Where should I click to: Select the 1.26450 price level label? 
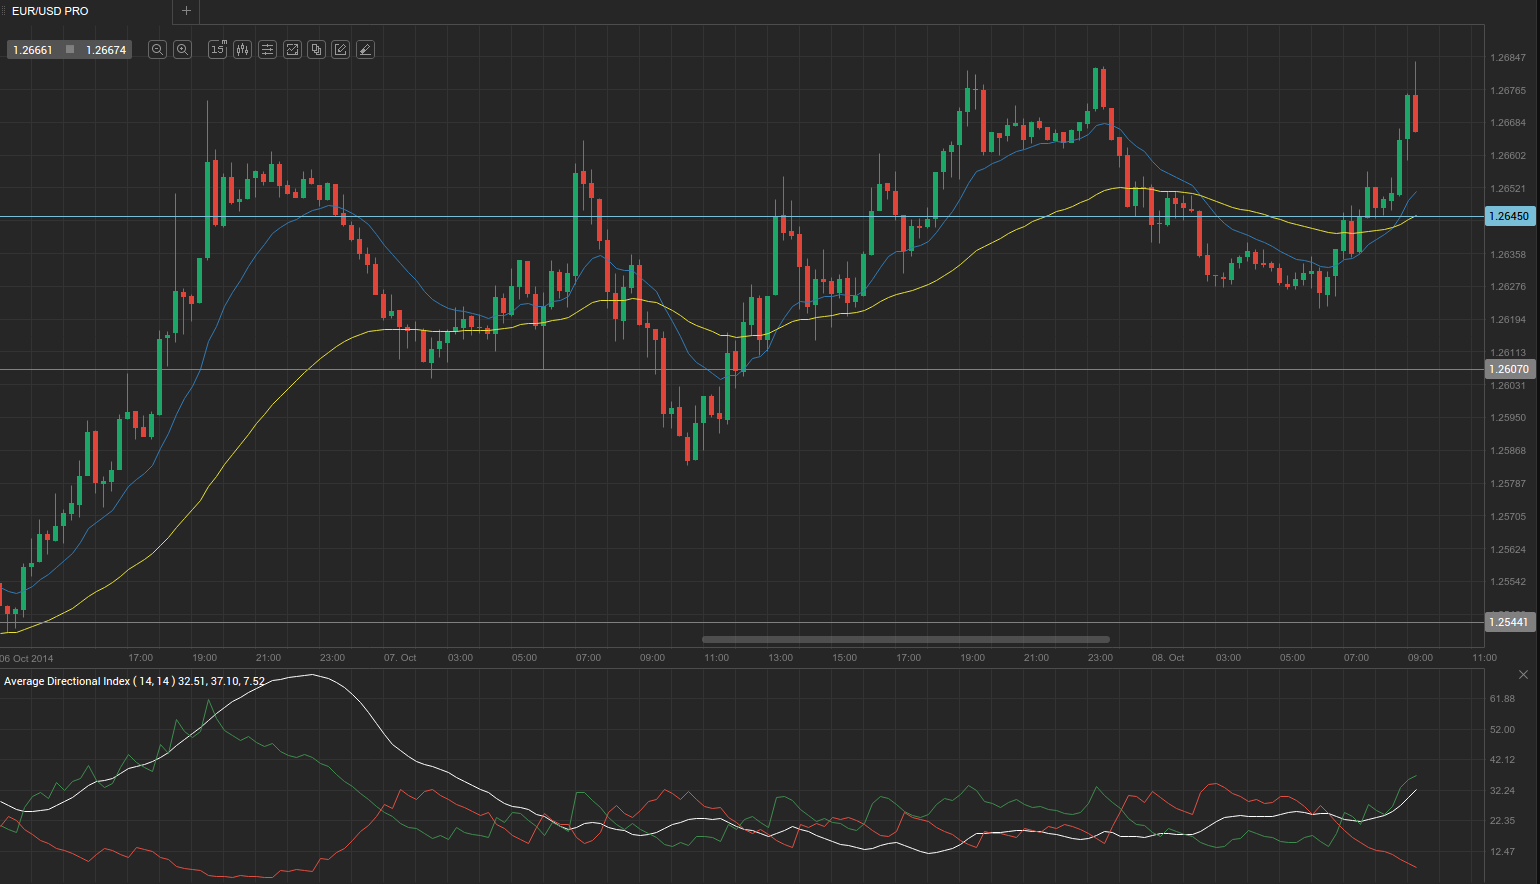(1509, 216)
